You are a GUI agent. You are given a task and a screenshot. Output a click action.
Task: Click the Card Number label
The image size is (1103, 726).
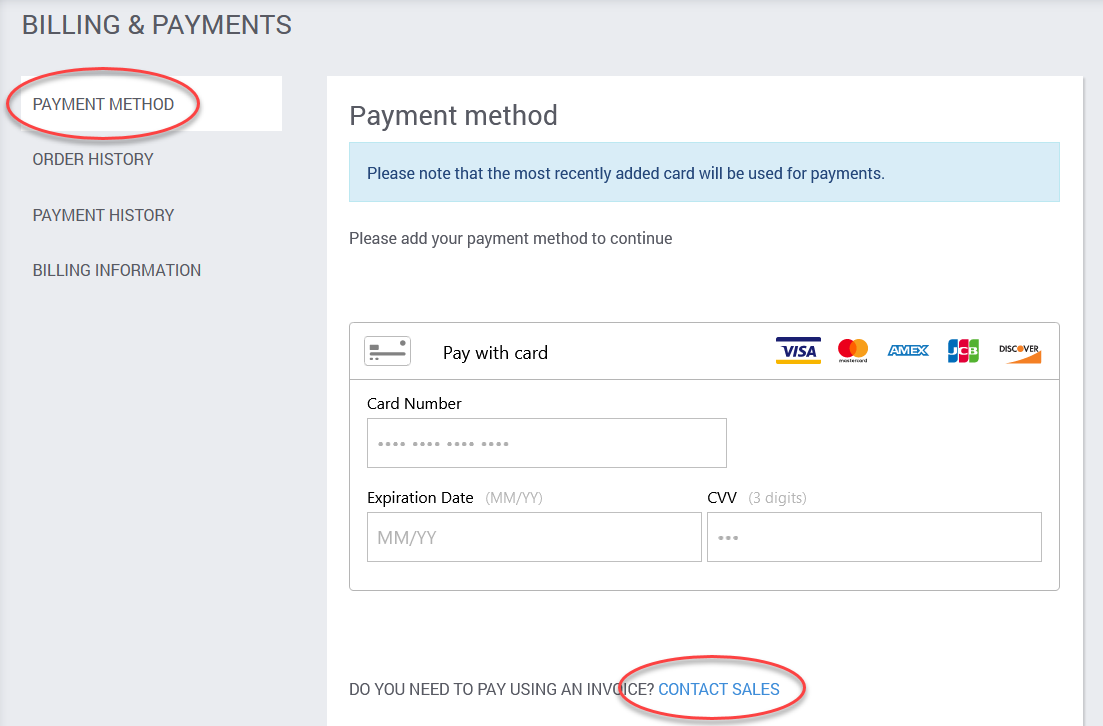pyautogui.click(x=414, y=404)
